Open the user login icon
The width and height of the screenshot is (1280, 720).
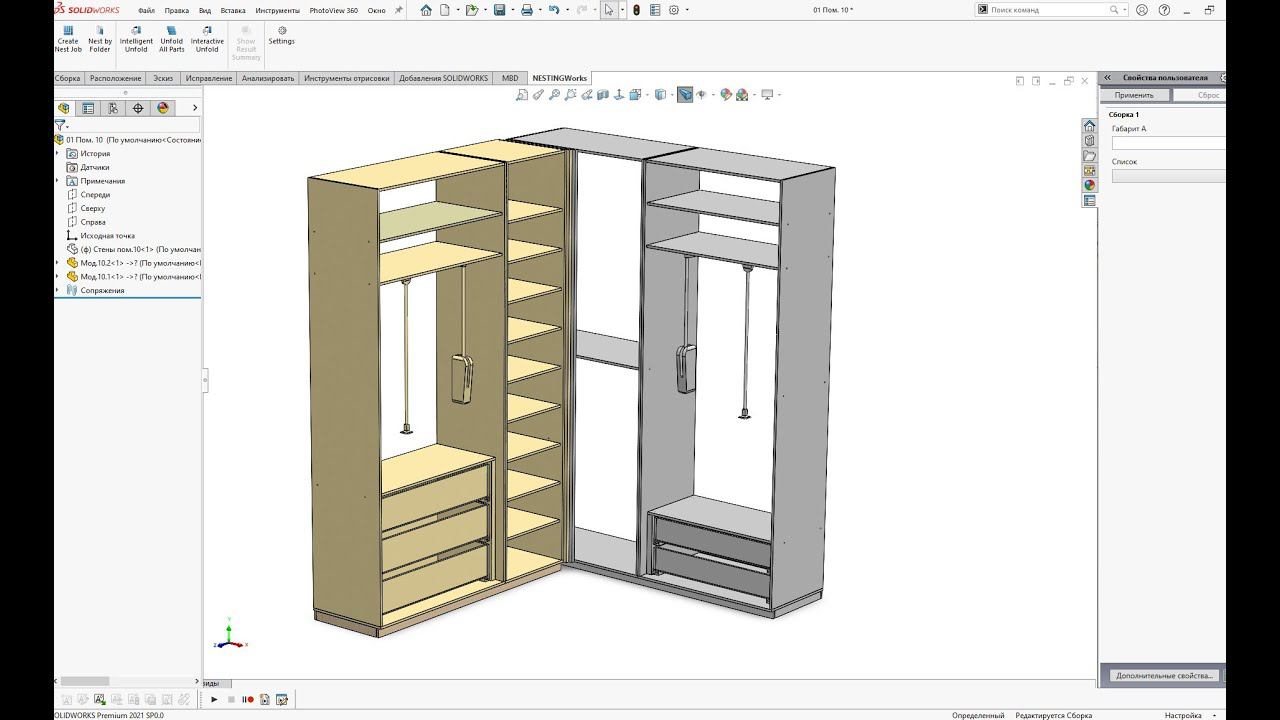tap(1140, 10)
